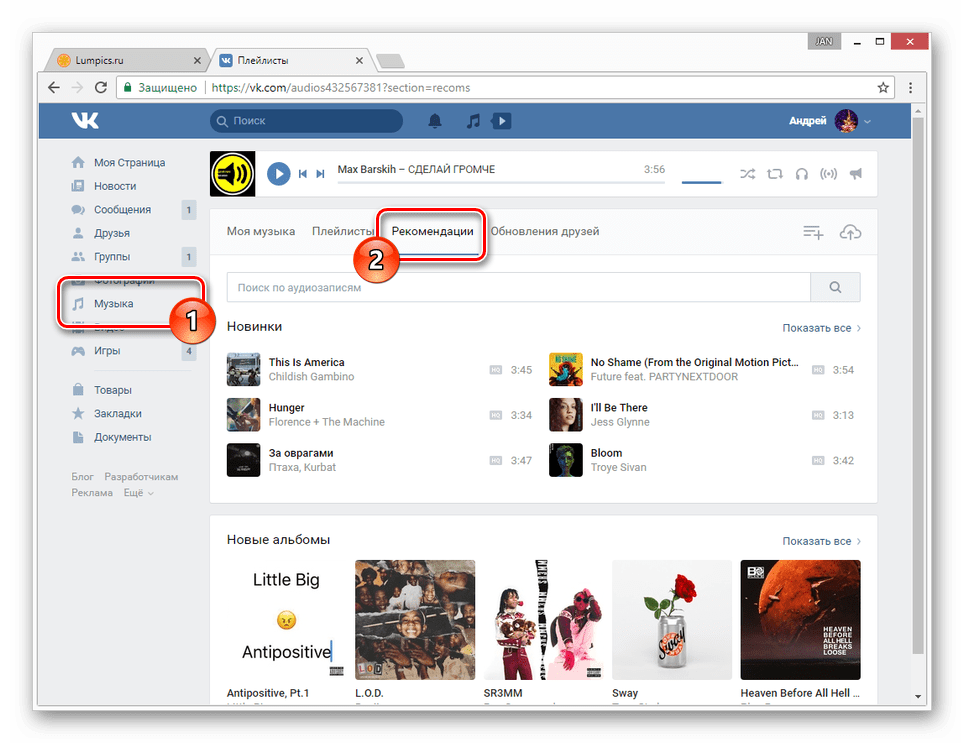This screenshot has height=743, width=964.
Task: Click the 'Разработчикам' footer link
Action: [141, 477]
